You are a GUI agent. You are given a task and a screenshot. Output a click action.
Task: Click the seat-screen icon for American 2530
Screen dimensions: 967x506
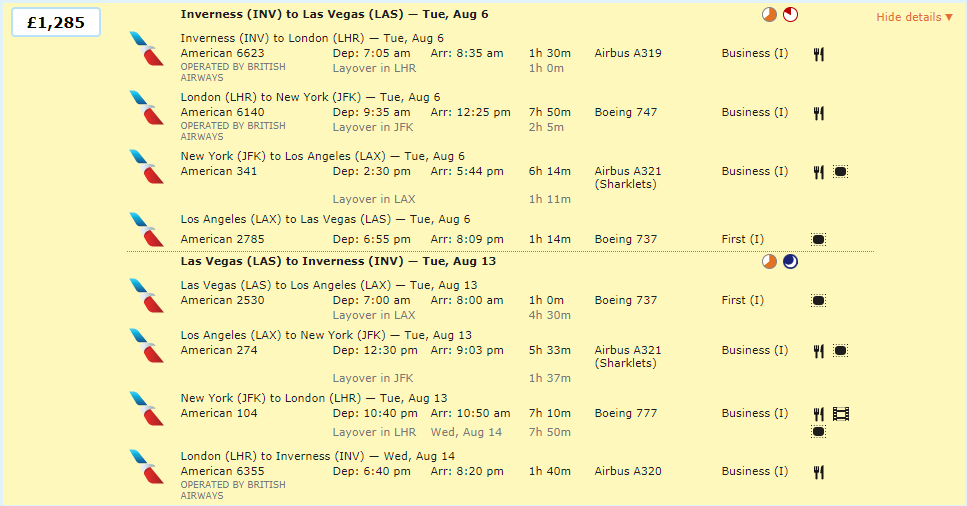pos(818,301)
